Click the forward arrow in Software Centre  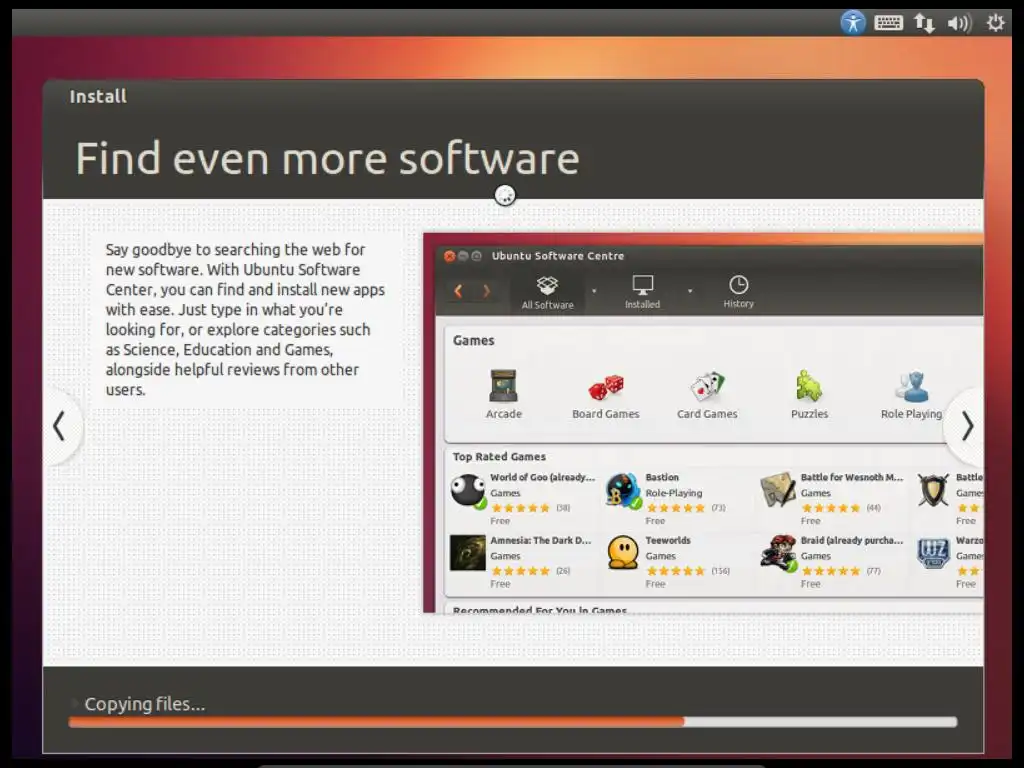tap(487, 291)
